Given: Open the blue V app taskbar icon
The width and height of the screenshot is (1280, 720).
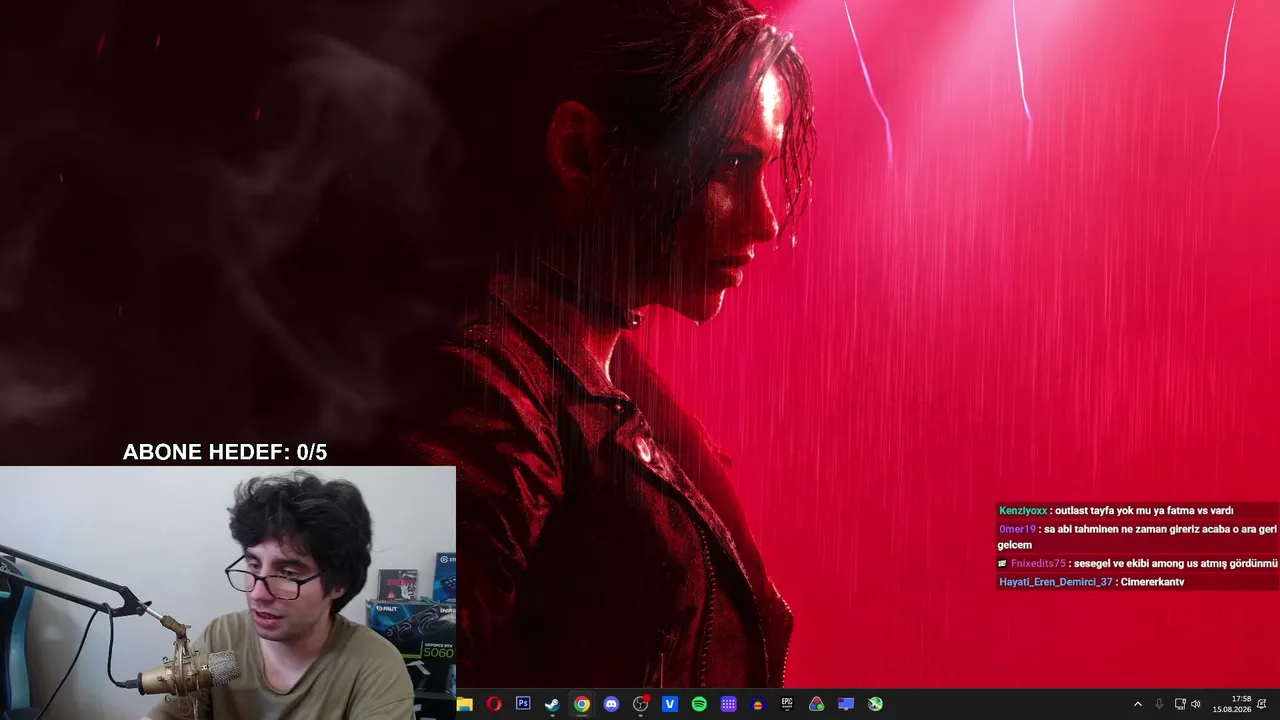Looking at the screenshot, I should point(670,704).
